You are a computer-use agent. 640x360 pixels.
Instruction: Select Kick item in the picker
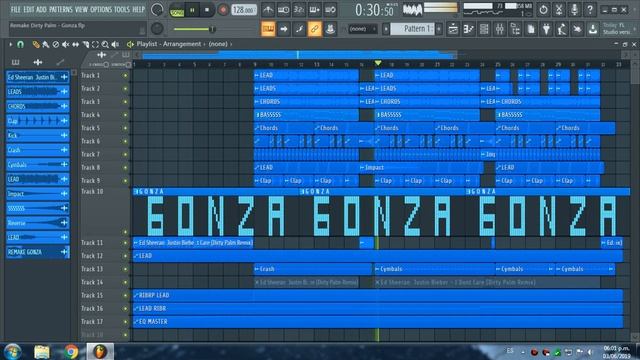(38, 135)
